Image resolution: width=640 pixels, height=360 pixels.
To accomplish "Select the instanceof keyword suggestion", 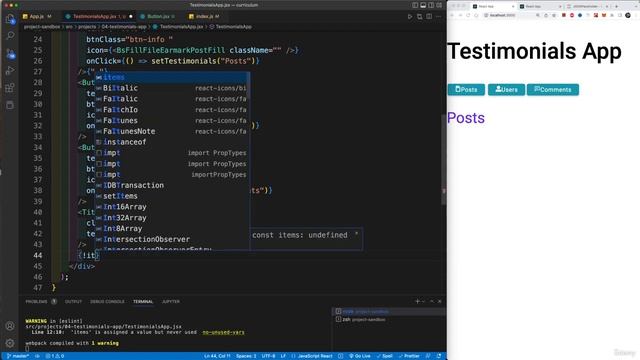I will click(172, 142).
